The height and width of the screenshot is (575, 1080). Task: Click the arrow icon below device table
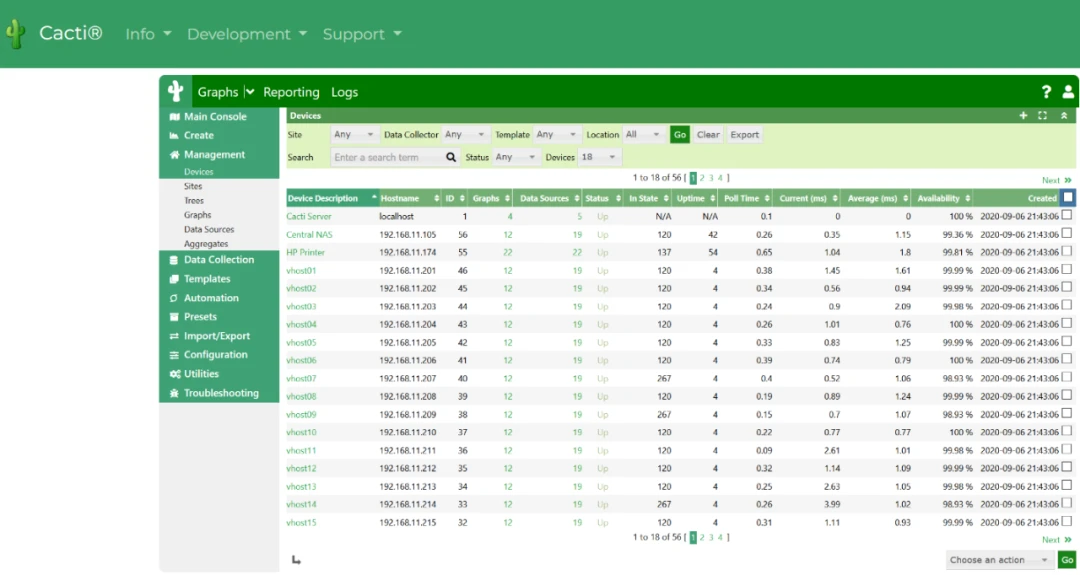pyautogui.click(x=296, y=560)
